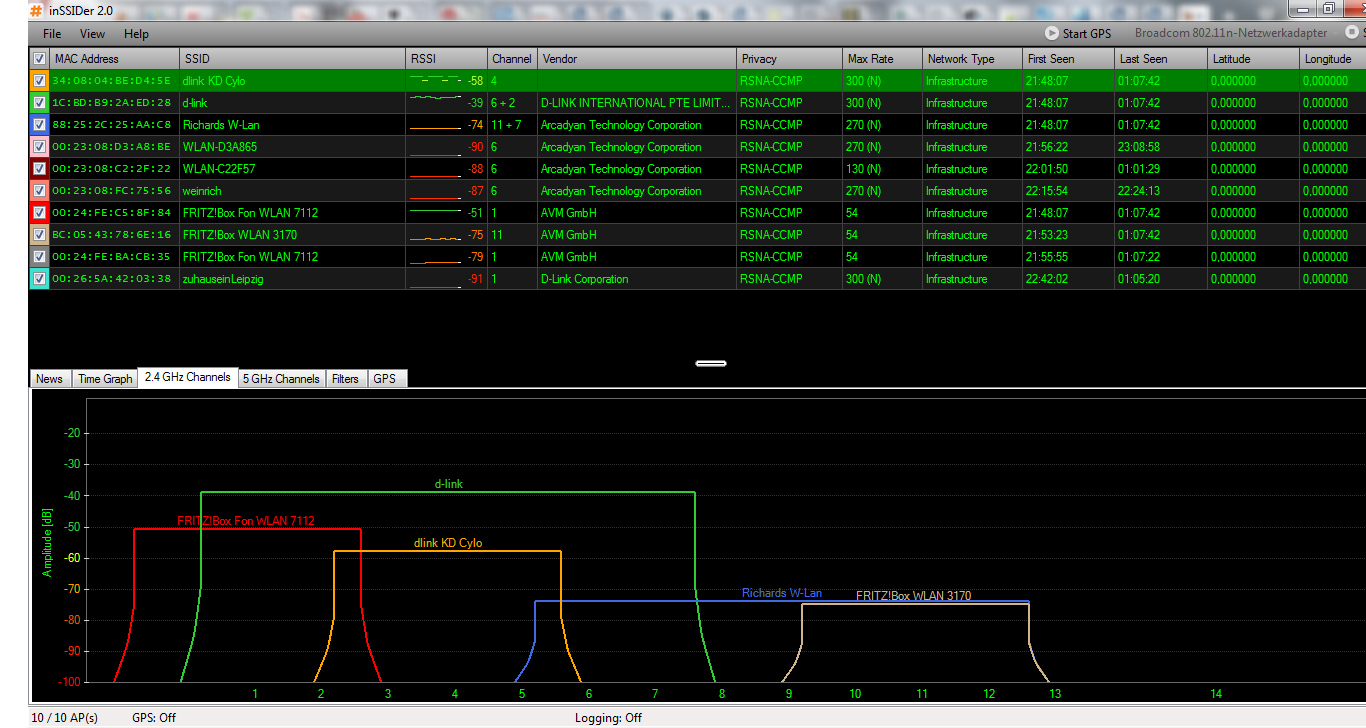Image resolution: width=1366 pixels, height=728 pixels.
Task: Click the GPS: Off status text
Action: 154,718
